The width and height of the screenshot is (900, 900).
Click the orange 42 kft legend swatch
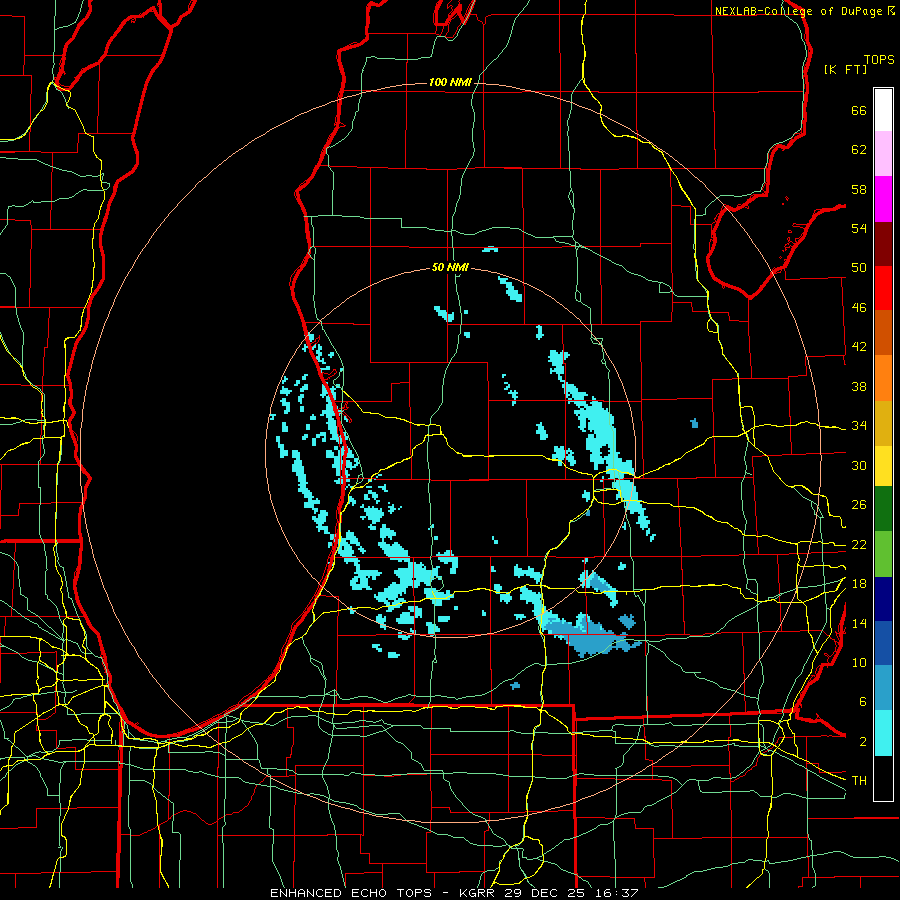[x=883, y=378]
